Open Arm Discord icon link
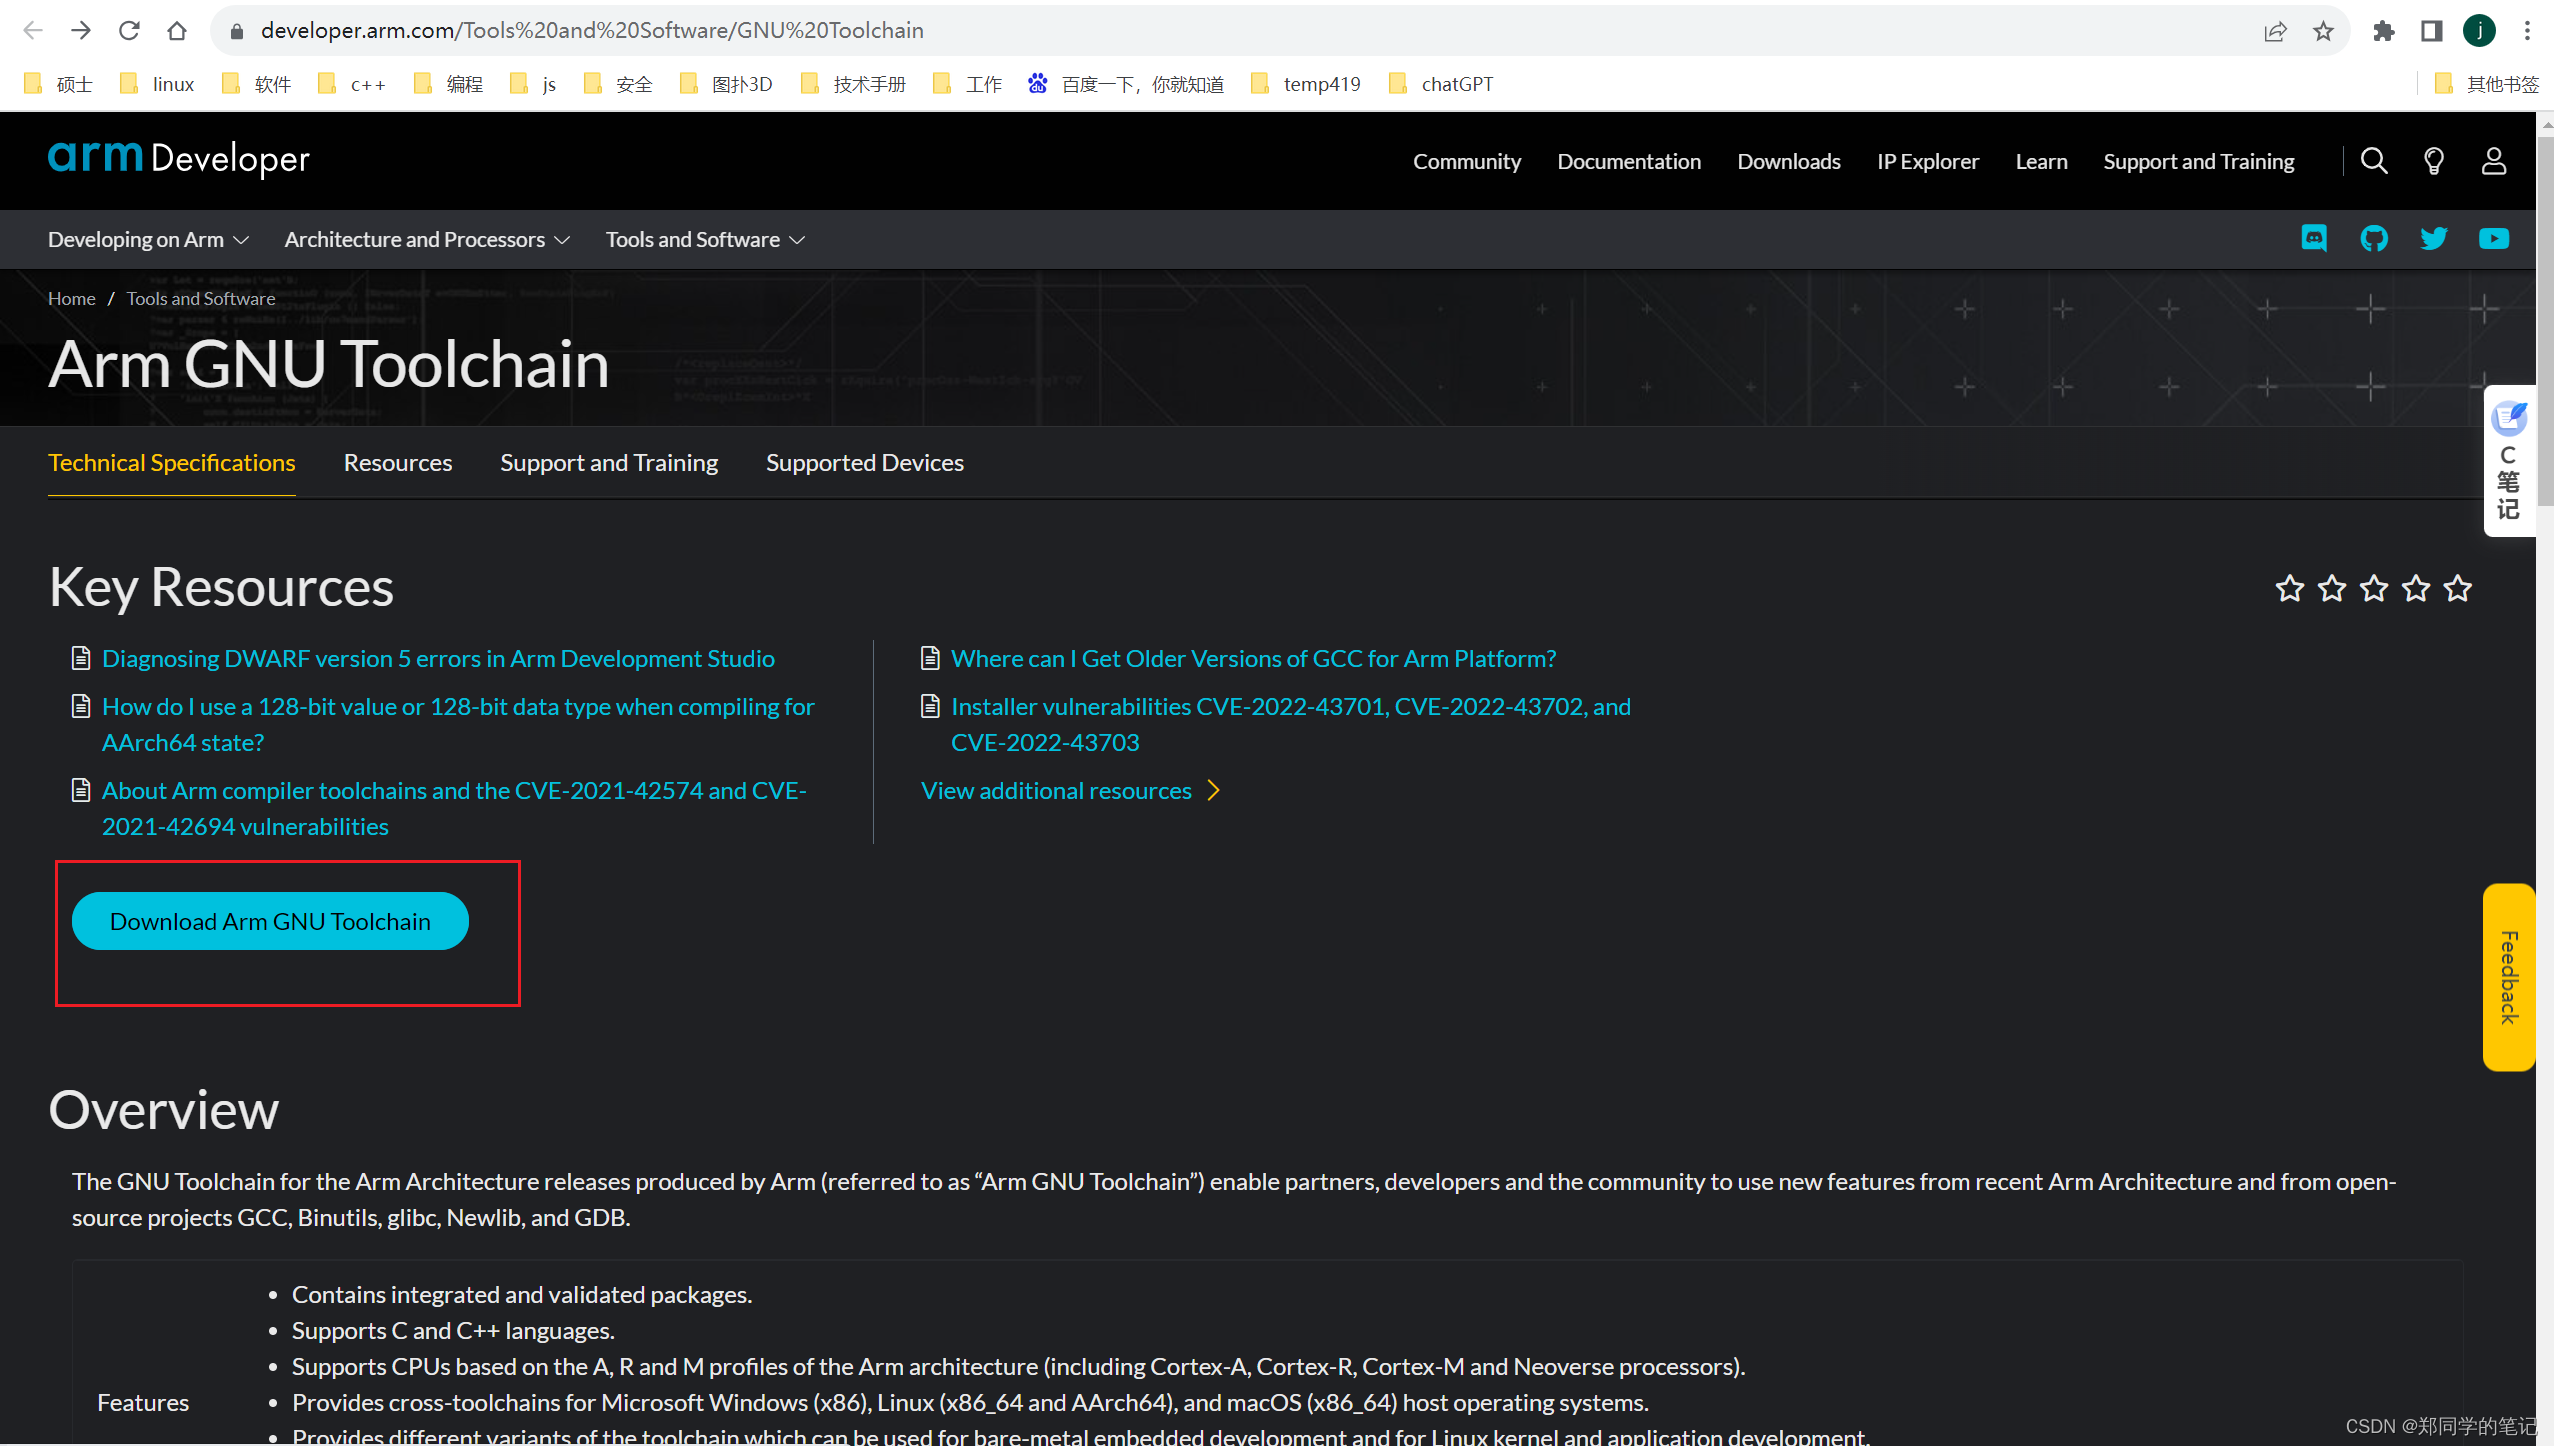Image resolution: width=2554 pixels, height=1446 pixels. click(x=2314, y=238)
